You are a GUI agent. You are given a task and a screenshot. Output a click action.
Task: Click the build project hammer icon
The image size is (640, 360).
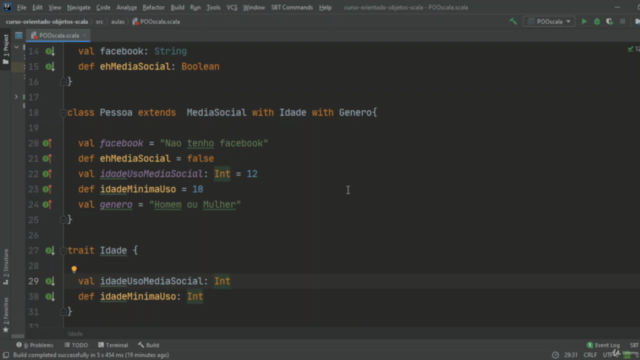(513, 21)
